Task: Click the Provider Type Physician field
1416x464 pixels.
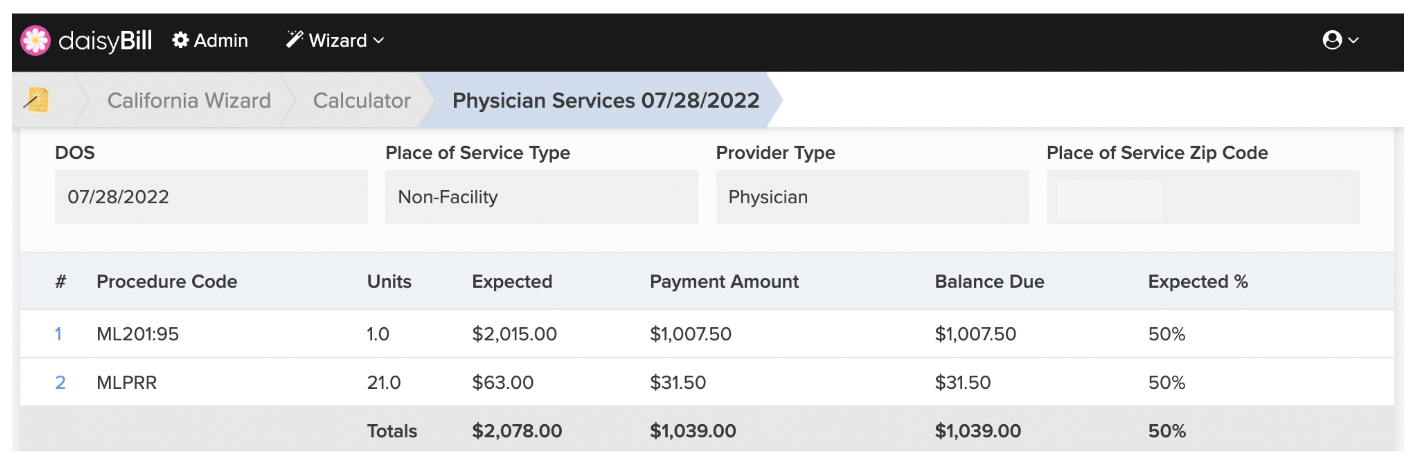Action: (872, 197)
